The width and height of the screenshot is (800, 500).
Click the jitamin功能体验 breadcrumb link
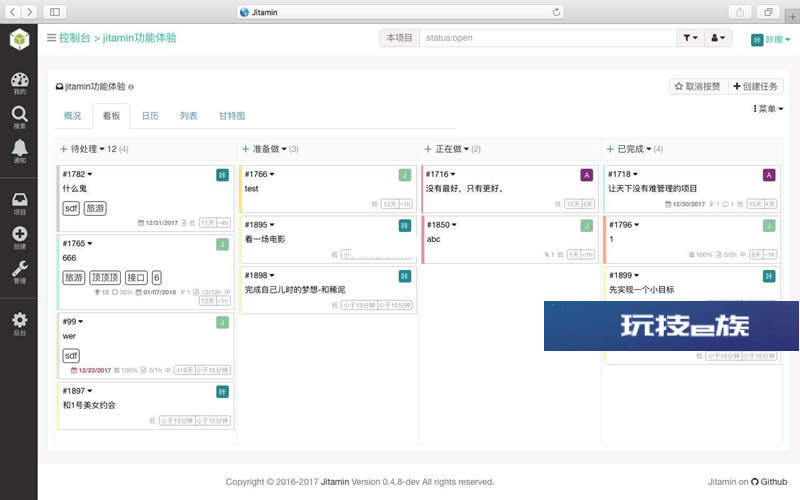point(139,38)
